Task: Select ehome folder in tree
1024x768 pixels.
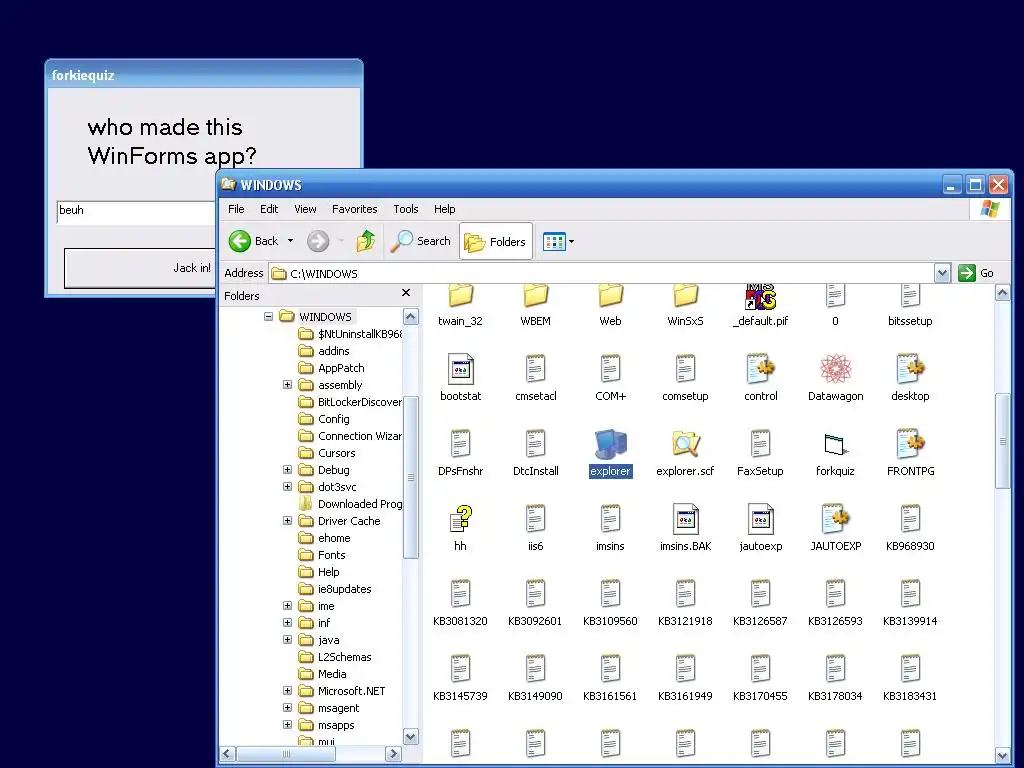Action: pyautogui.click(x=334, y=537)
